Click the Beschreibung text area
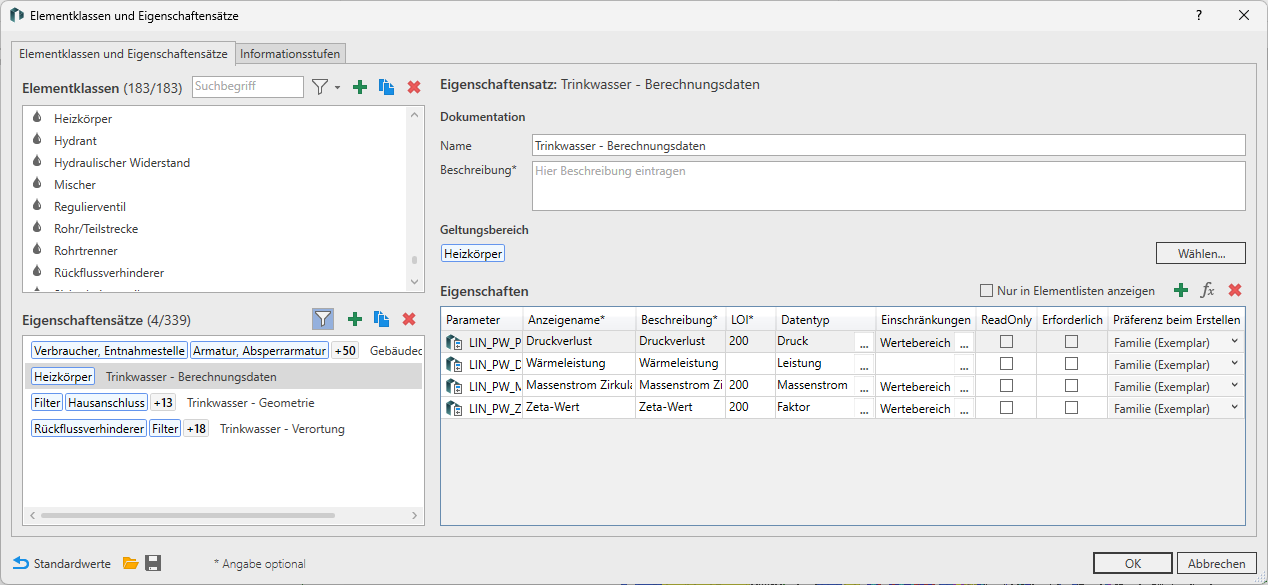1268x585 pixels. coord(888,186)
